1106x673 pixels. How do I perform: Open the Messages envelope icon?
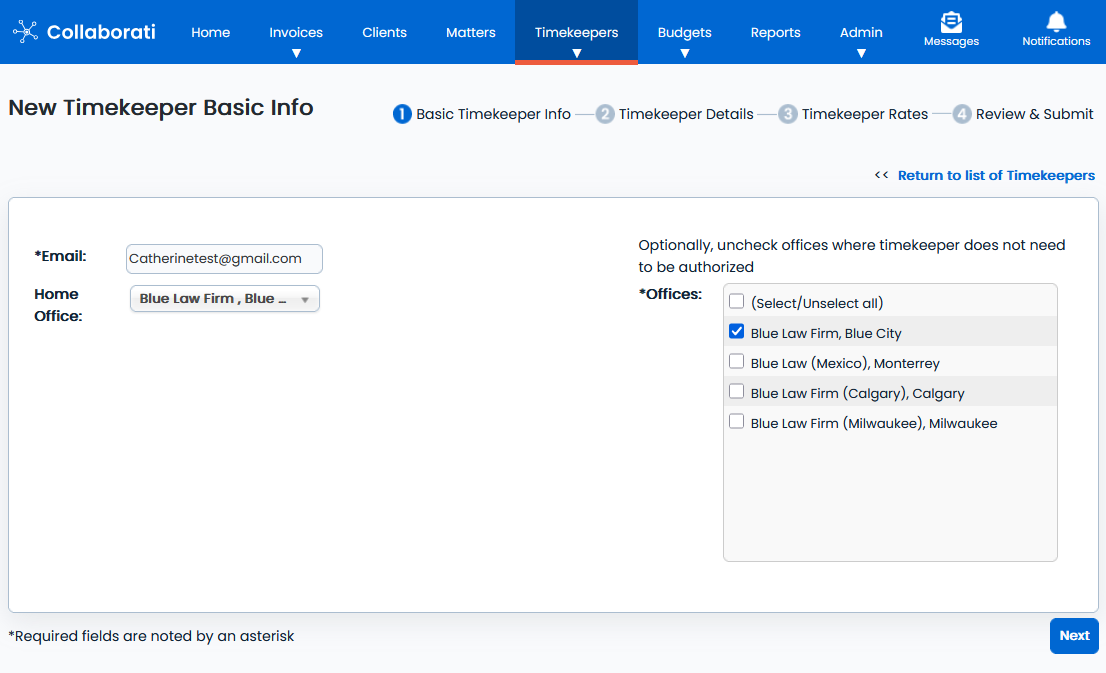point(951,22)
